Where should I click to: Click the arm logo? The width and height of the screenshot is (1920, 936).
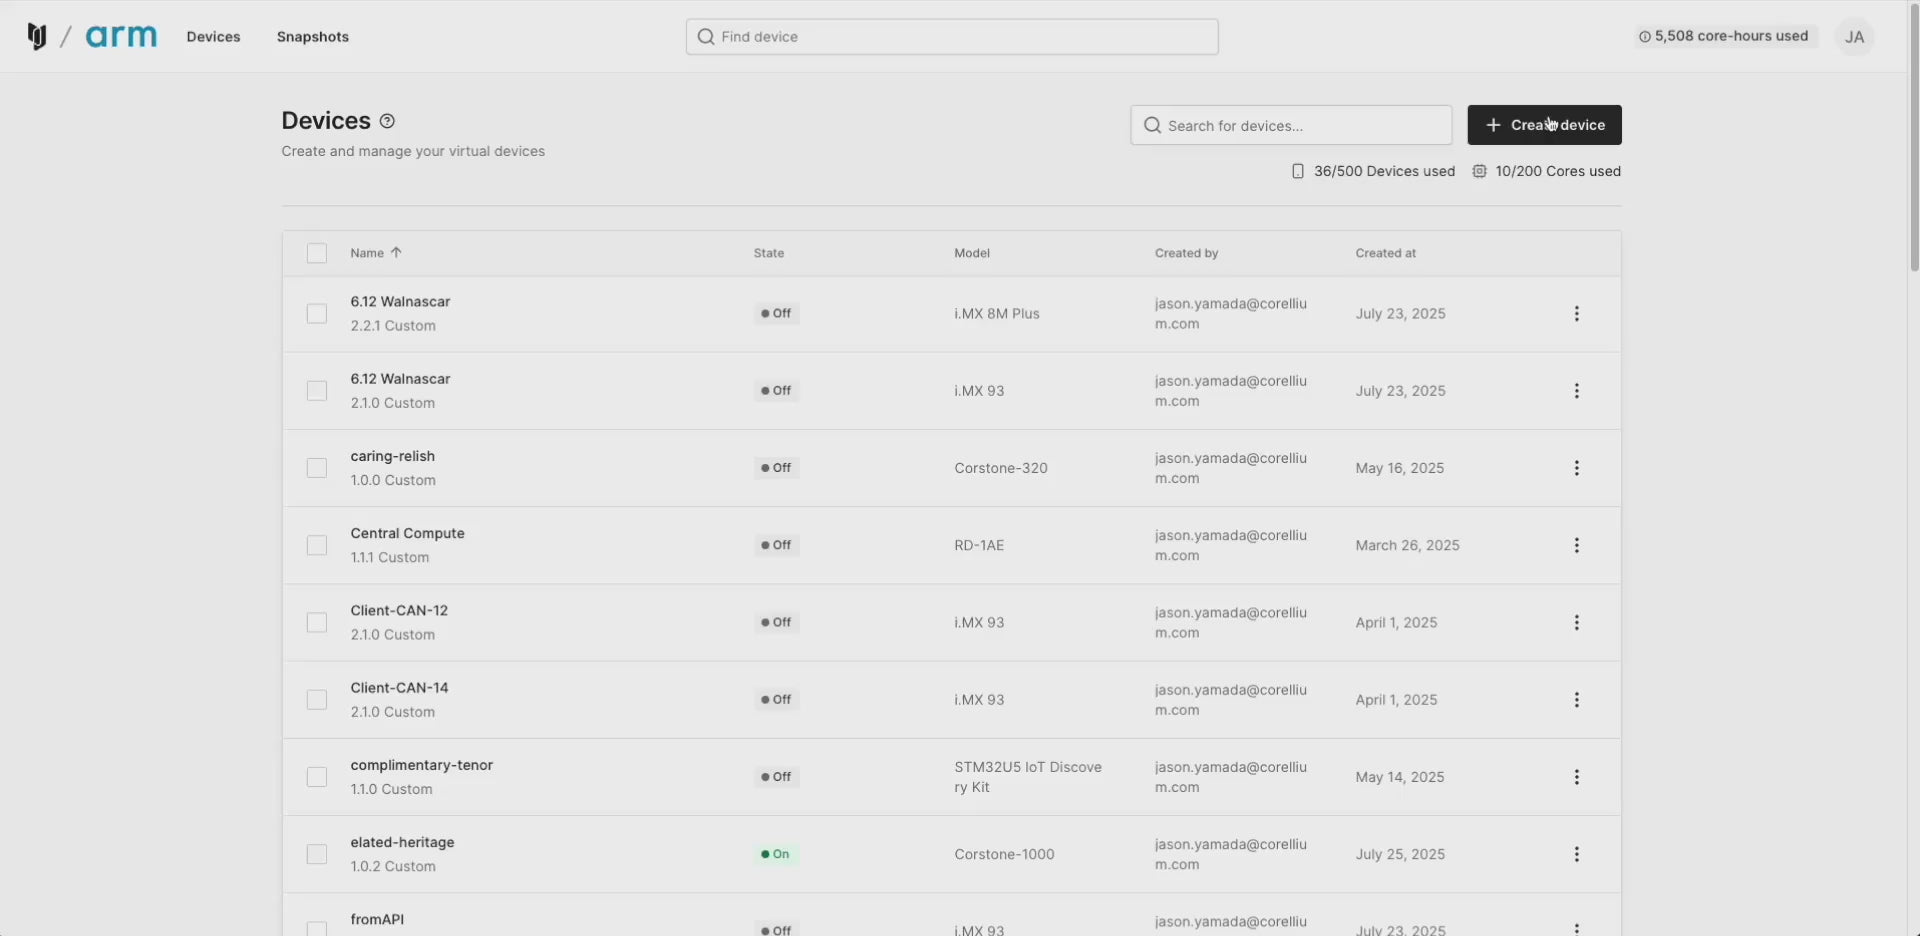pyautogui.click(x=121, y=36)
